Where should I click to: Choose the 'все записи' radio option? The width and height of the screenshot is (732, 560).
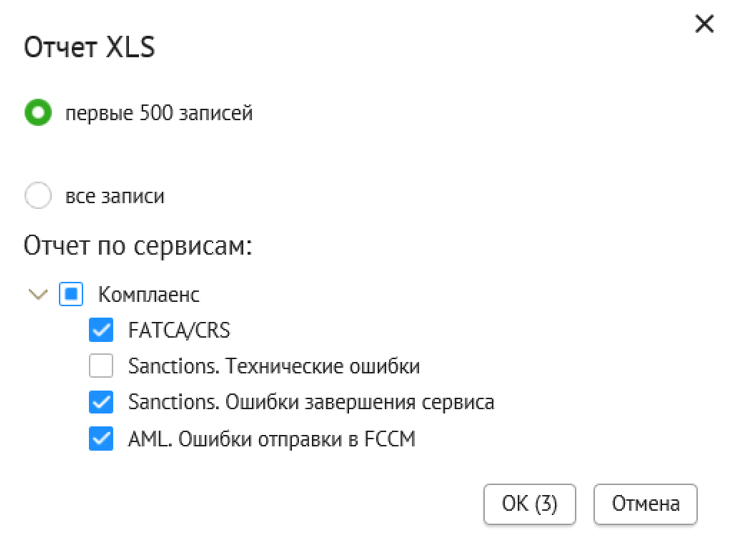[x=38, y=196]
